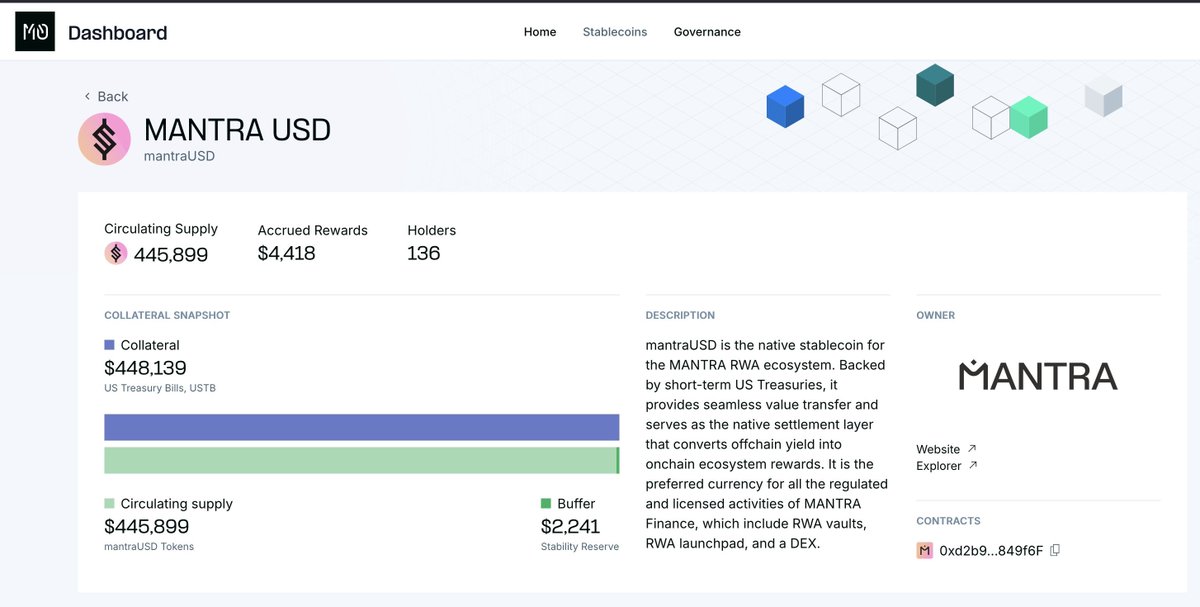Click the Collateral amount $448,139
Screen dimensions: 1200x607
click(x=145, y=368)
